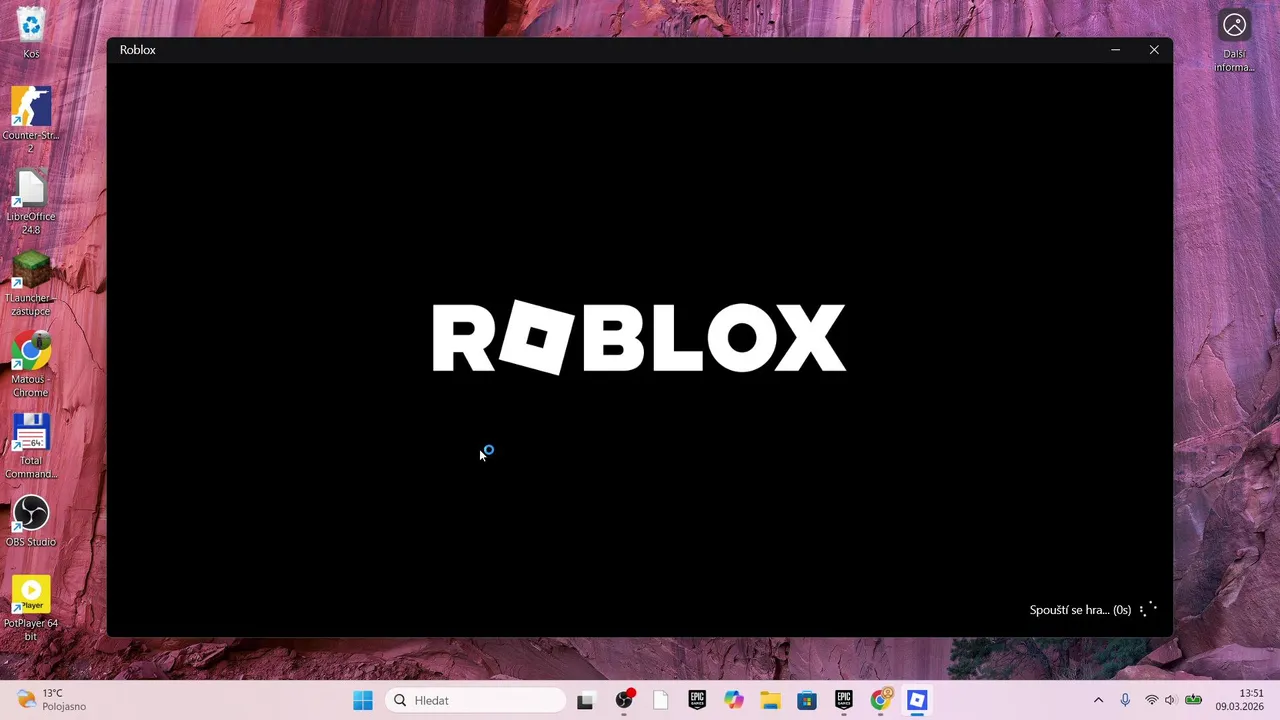The image size is (1280, 720).
Task: Click the Roblox taskbar icon
Action: (x=917, y=700)
